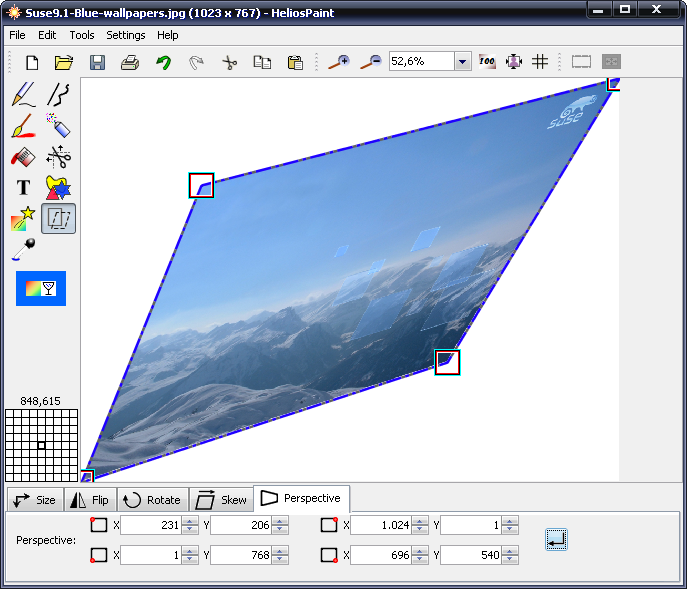
Task: Apply perspective with enter button
Action: [x=556, y=539]
